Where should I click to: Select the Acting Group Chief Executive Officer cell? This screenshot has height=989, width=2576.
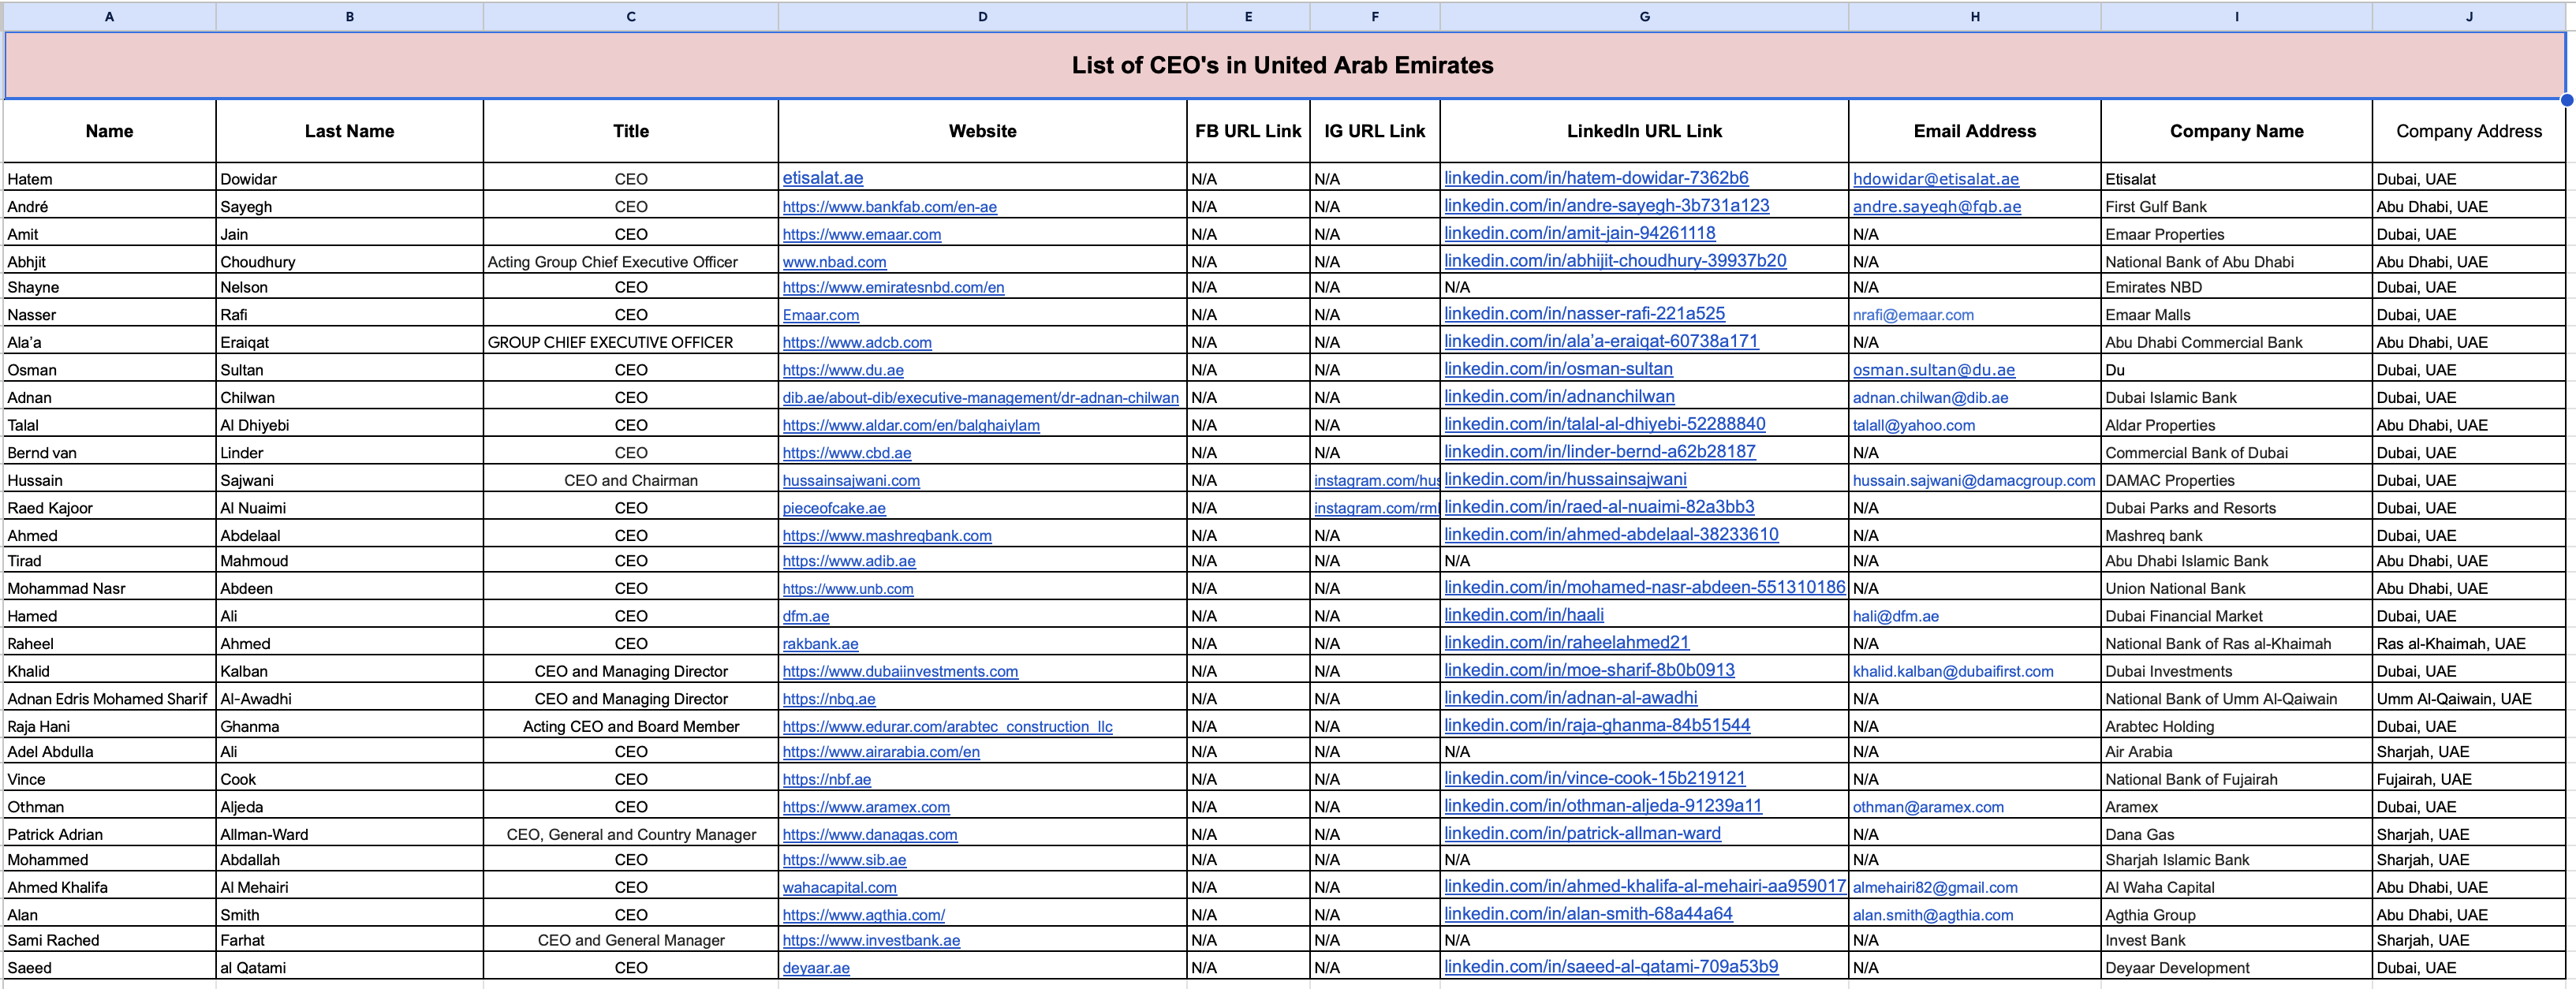pyautogui.click(x=631, y=261)
